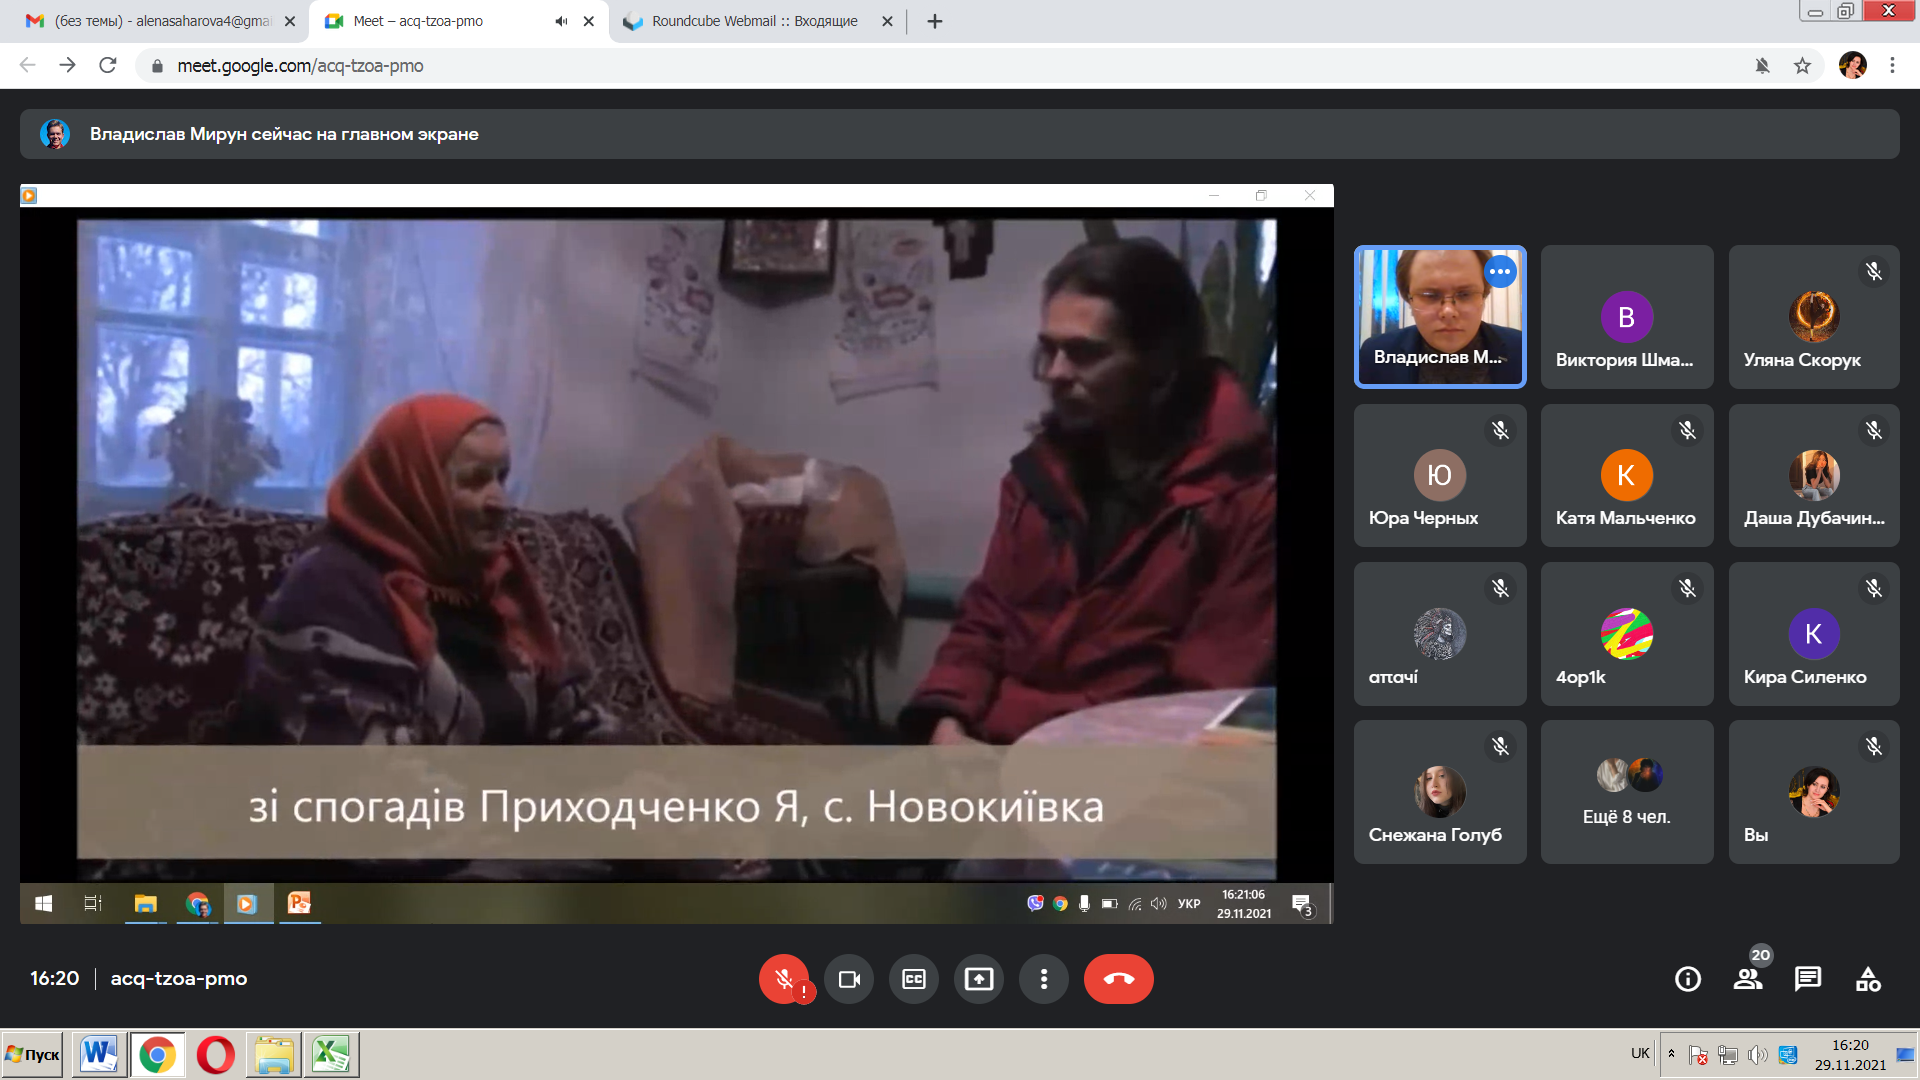
Task: Open the activities icon
Action: 1868,979
